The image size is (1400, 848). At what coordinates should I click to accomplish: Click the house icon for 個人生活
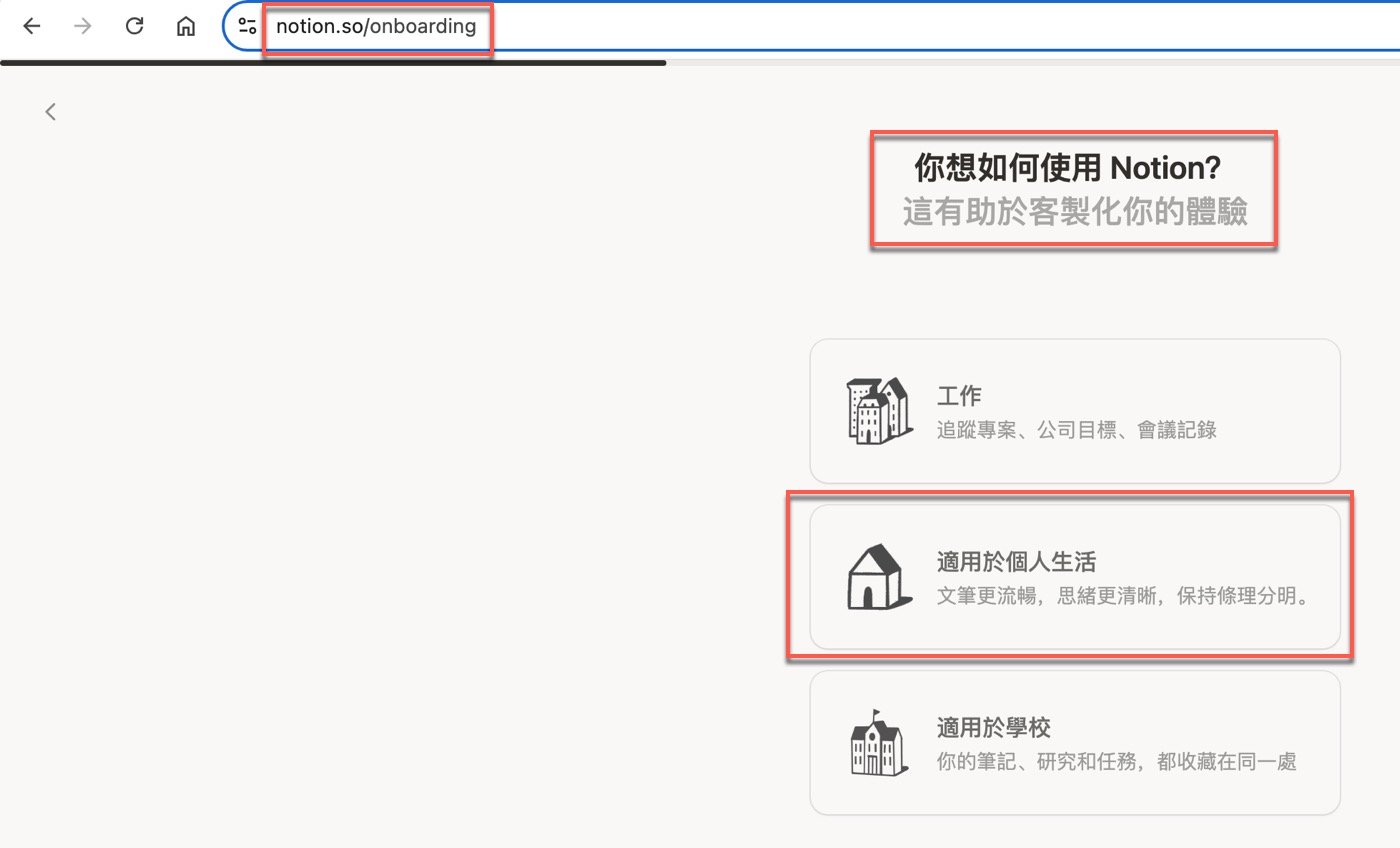[879, 576]
